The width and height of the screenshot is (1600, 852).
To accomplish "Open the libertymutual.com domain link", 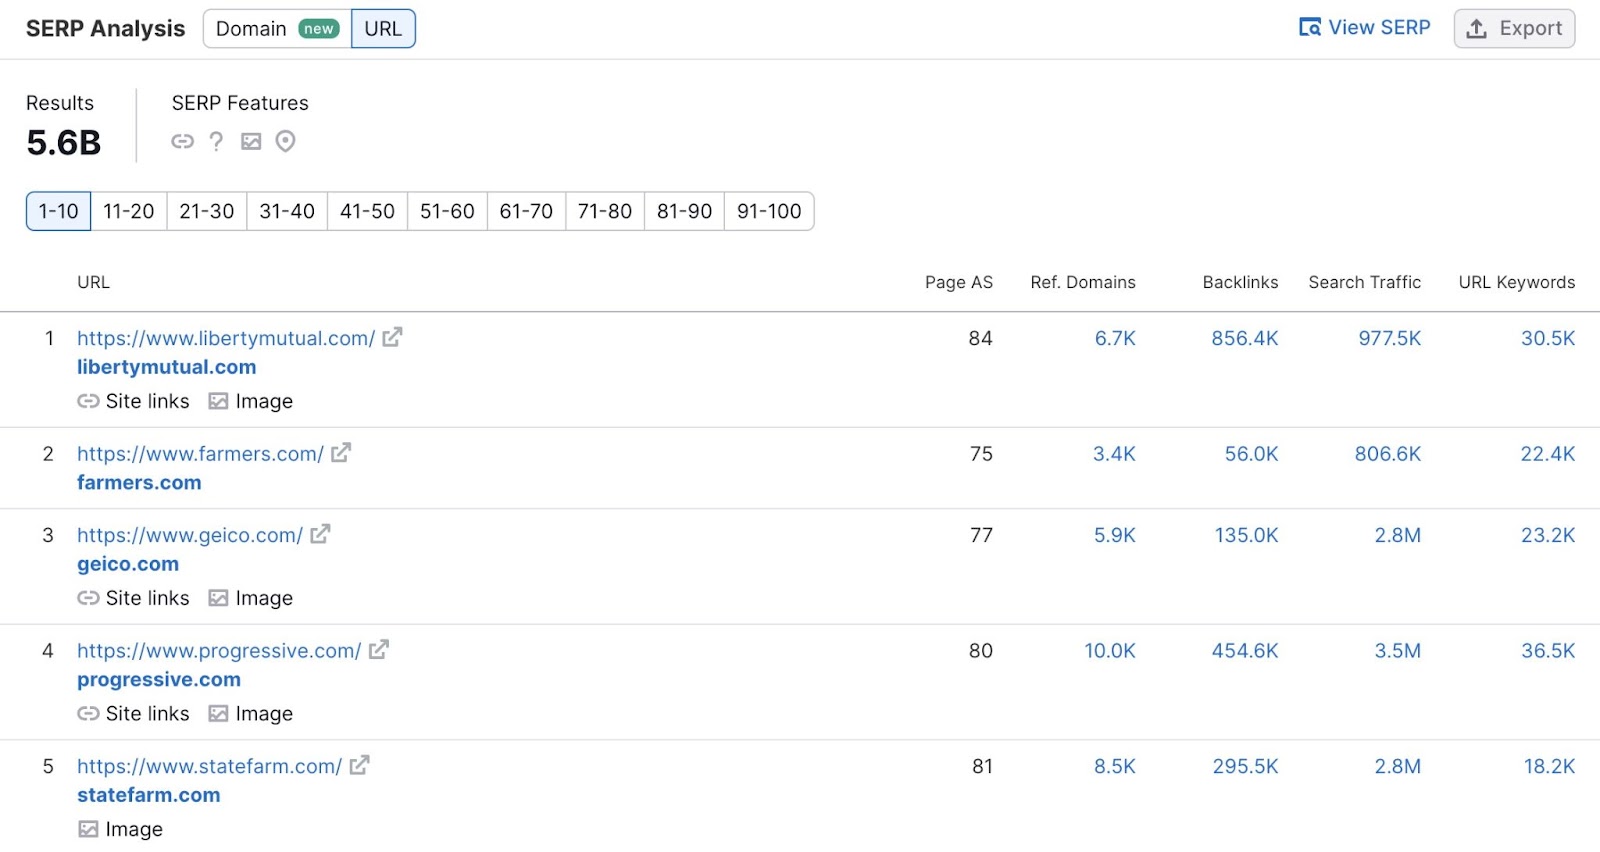I will click(167, 367).
